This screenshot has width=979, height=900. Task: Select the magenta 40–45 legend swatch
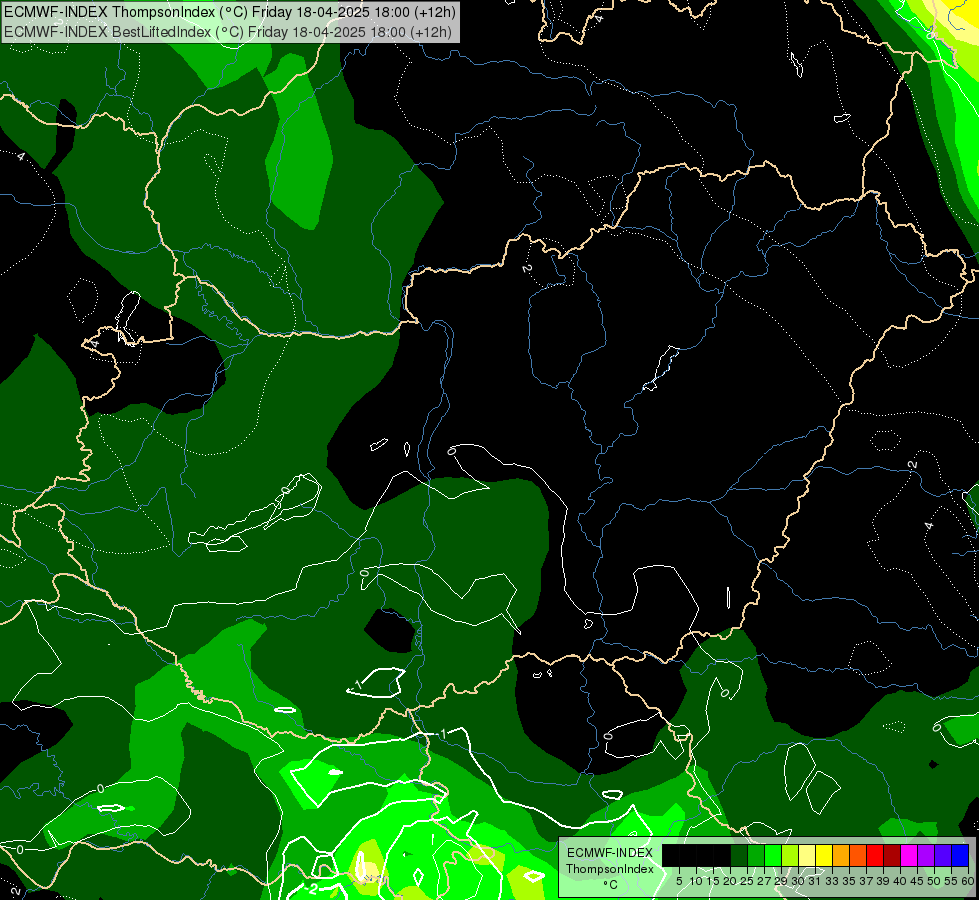tap(909, 855)
